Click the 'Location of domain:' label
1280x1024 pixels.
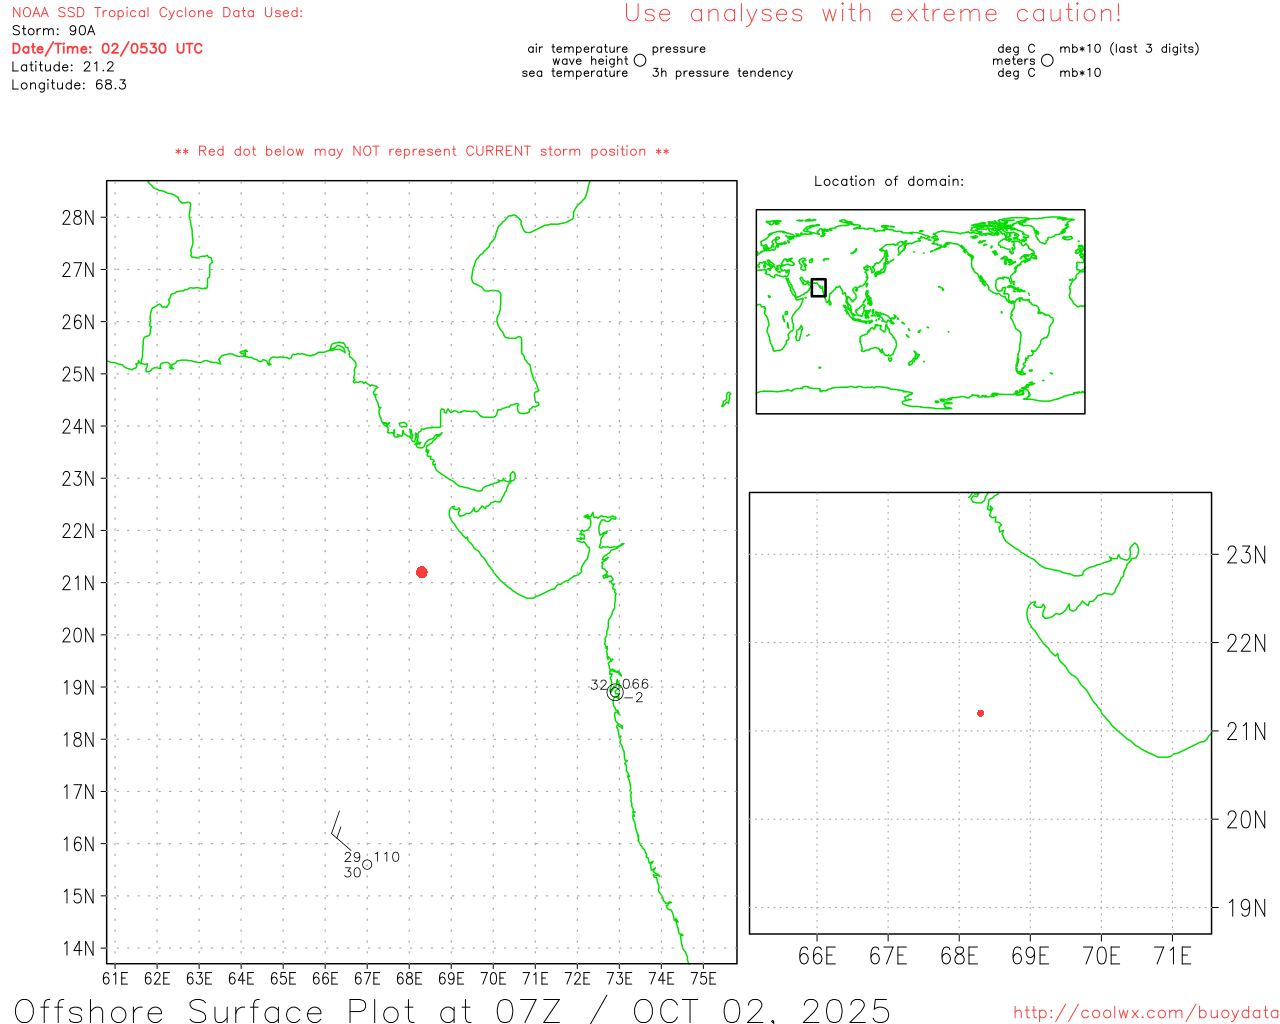pos(889,181)
